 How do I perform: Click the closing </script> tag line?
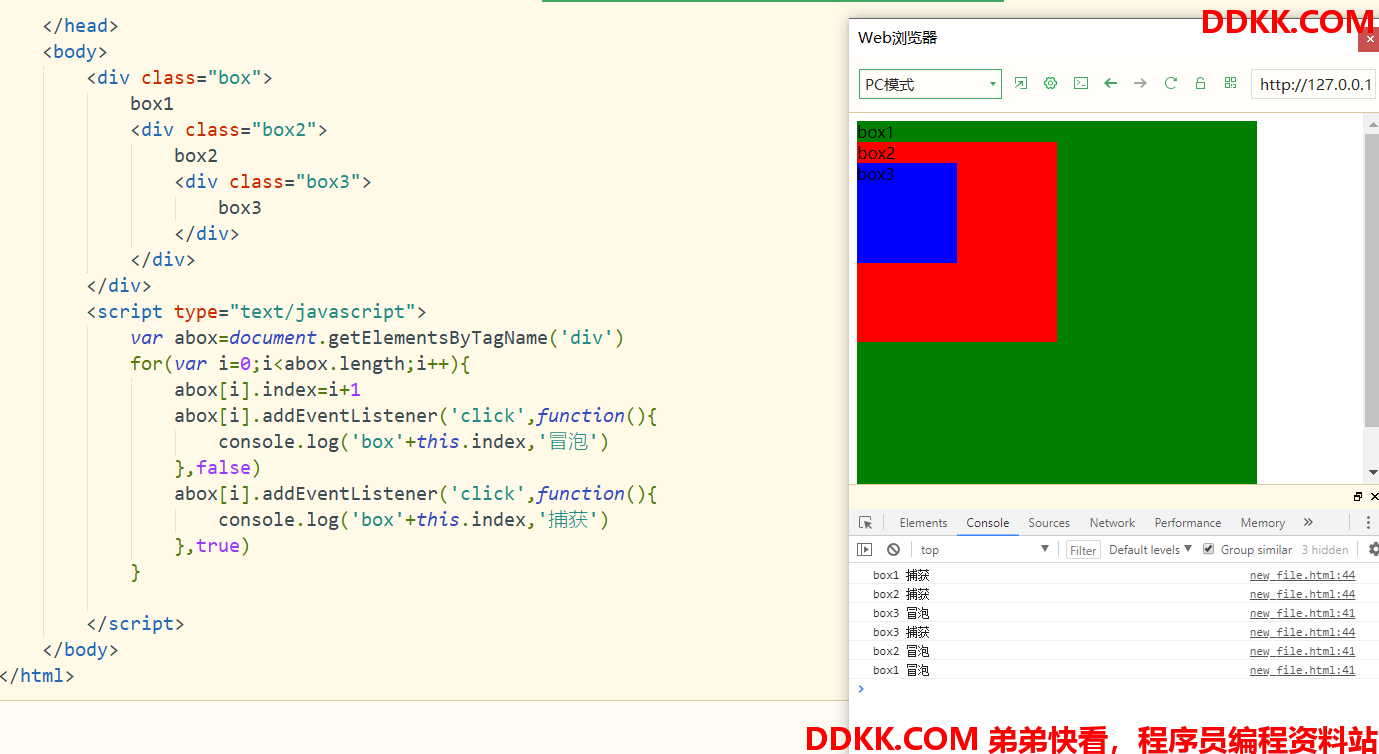pos(135,624)
